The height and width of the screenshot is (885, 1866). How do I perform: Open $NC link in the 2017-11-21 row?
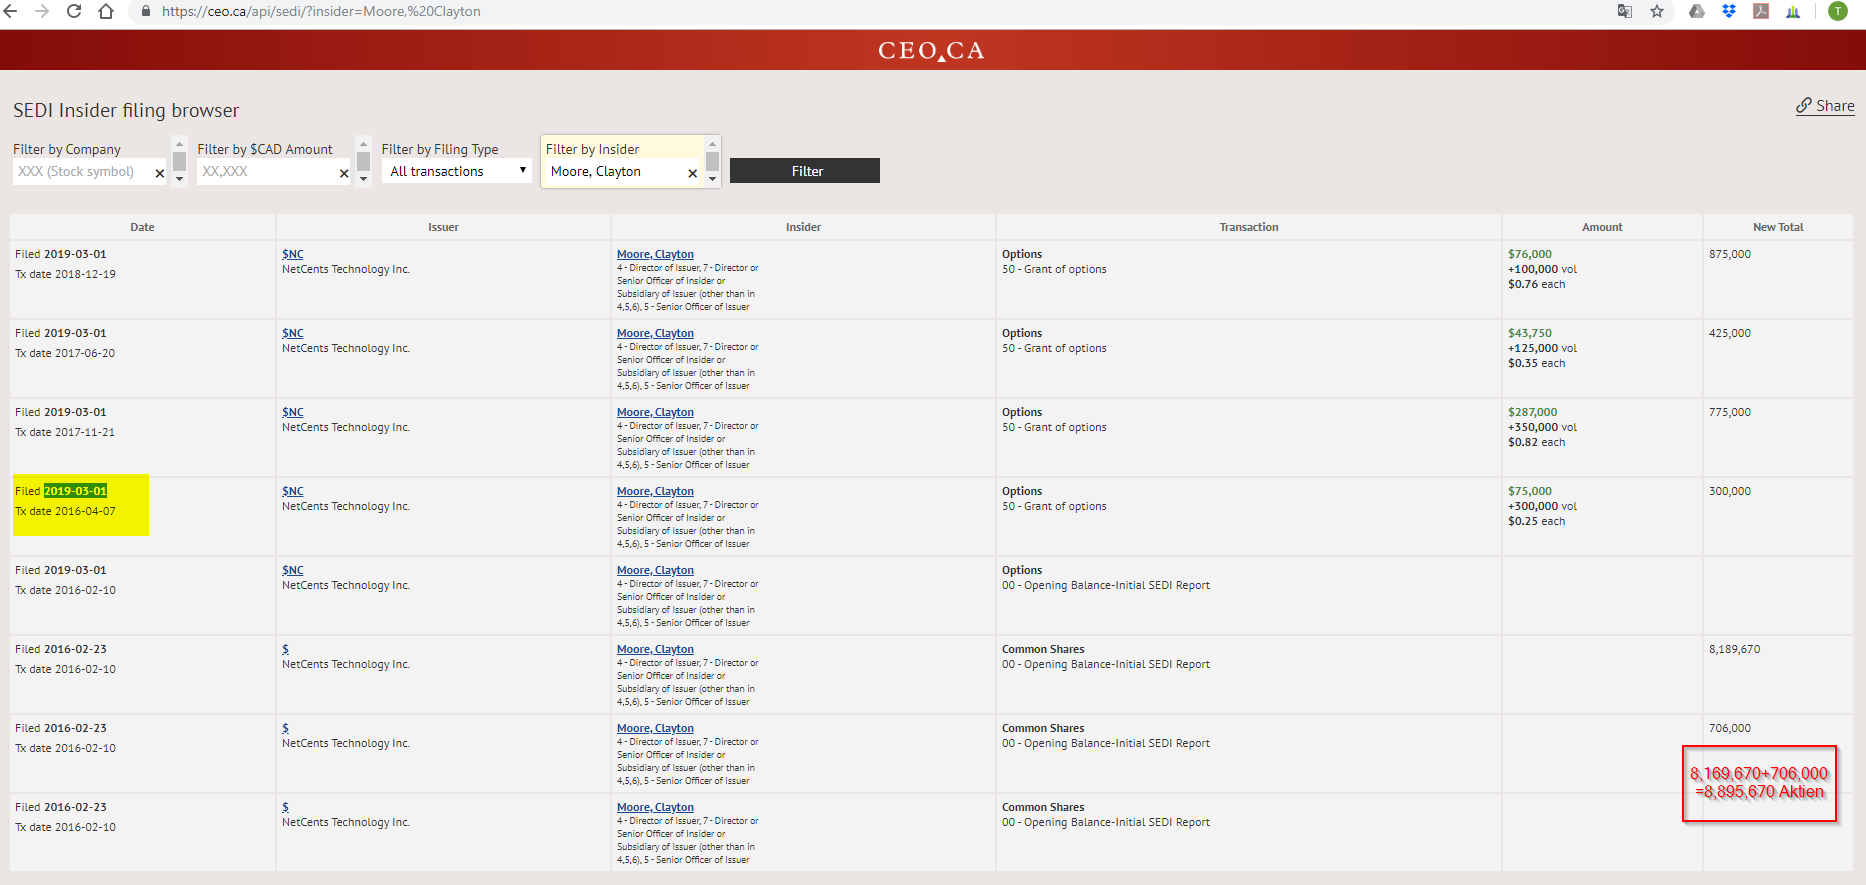[x=293, y=412]
